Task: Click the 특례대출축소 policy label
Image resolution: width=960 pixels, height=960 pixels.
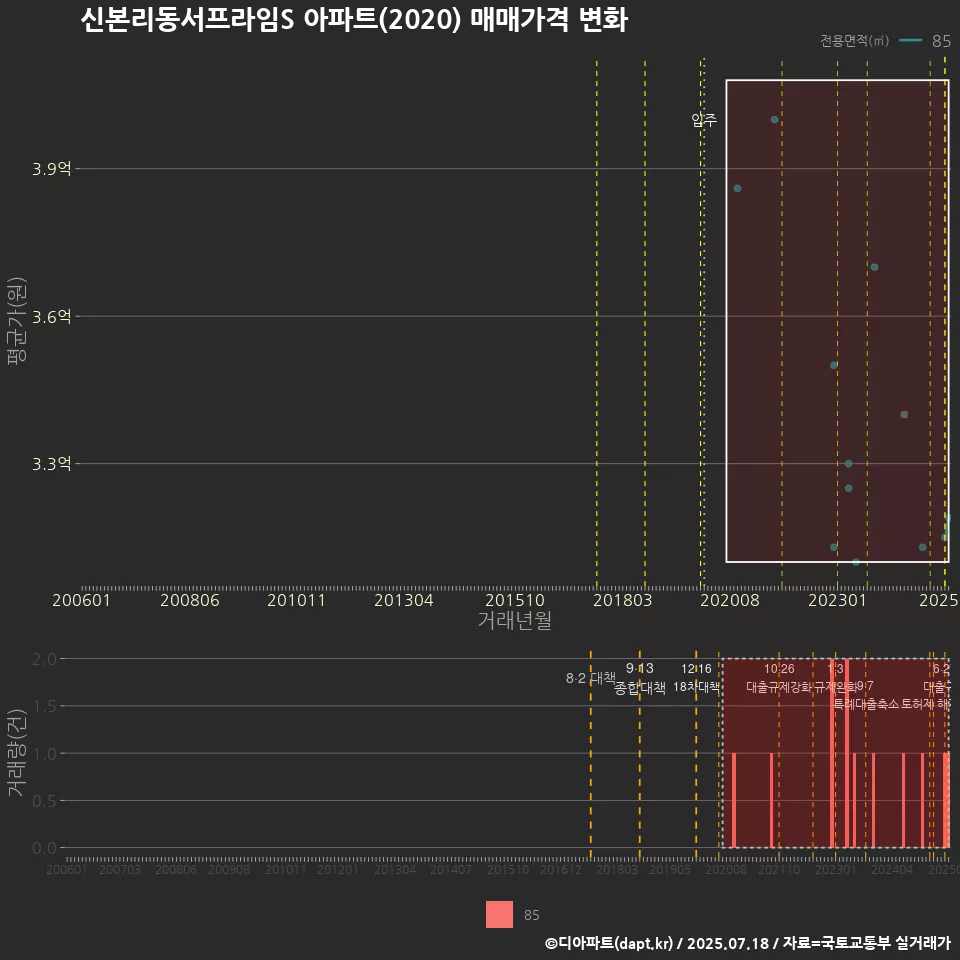Action: 866,704
